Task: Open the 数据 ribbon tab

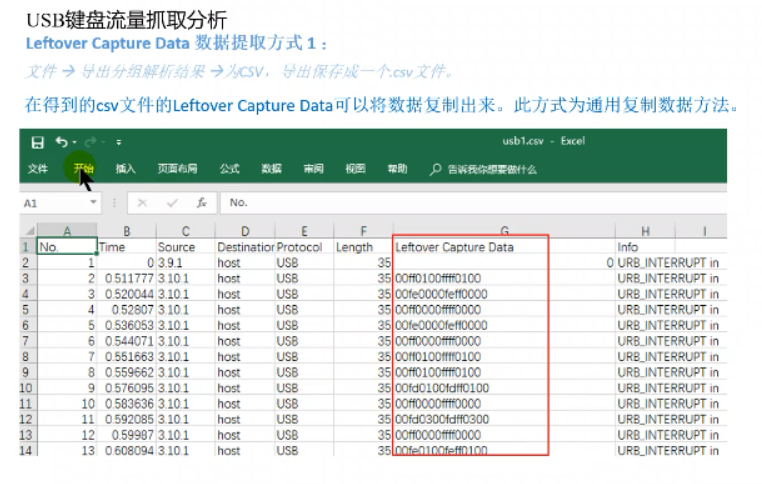Action: coord(271,169)
